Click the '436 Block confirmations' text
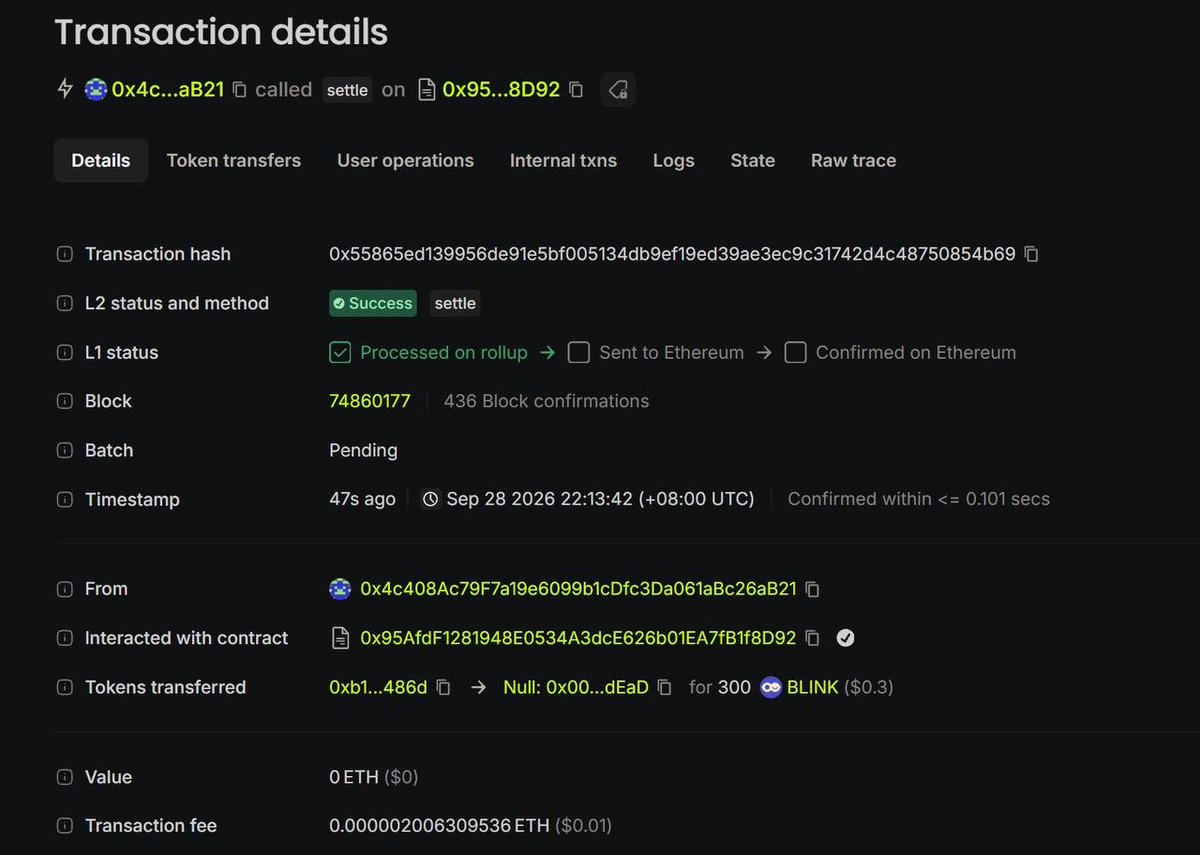1200x855 pixels. coord(546,401)
